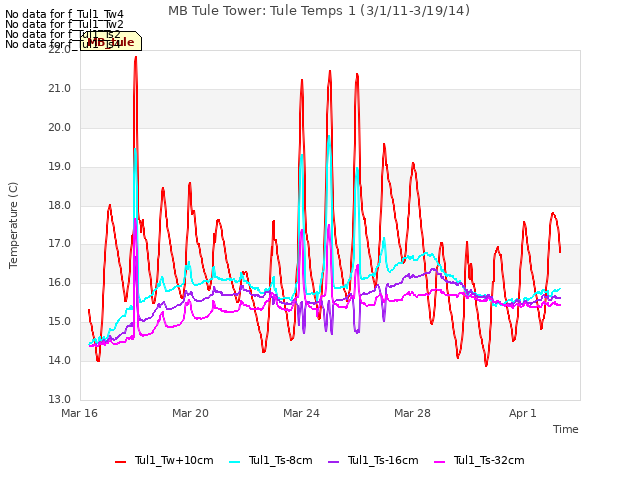640x480 pixels.
Task: Click the 'No data for f_Tul1_Tw4' message
Action: 64,15
